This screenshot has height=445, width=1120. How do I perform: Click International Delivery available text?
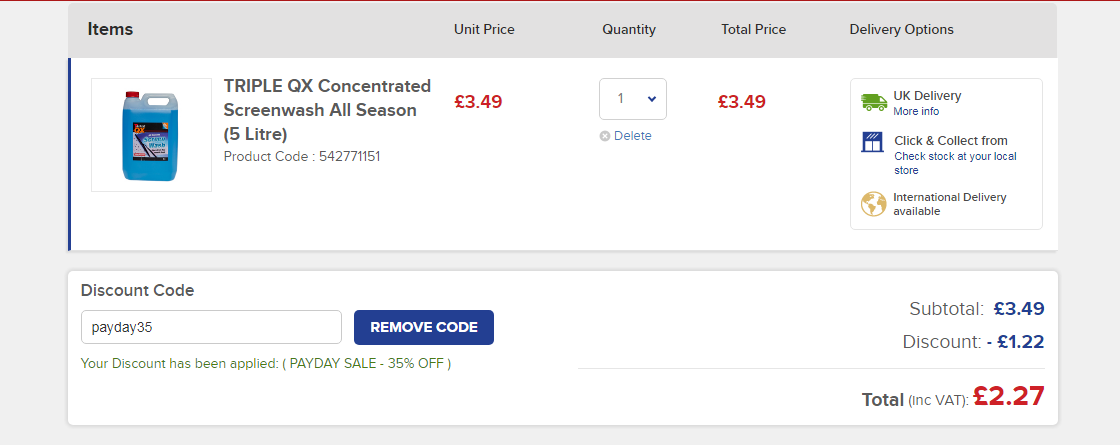click(949, 204)
